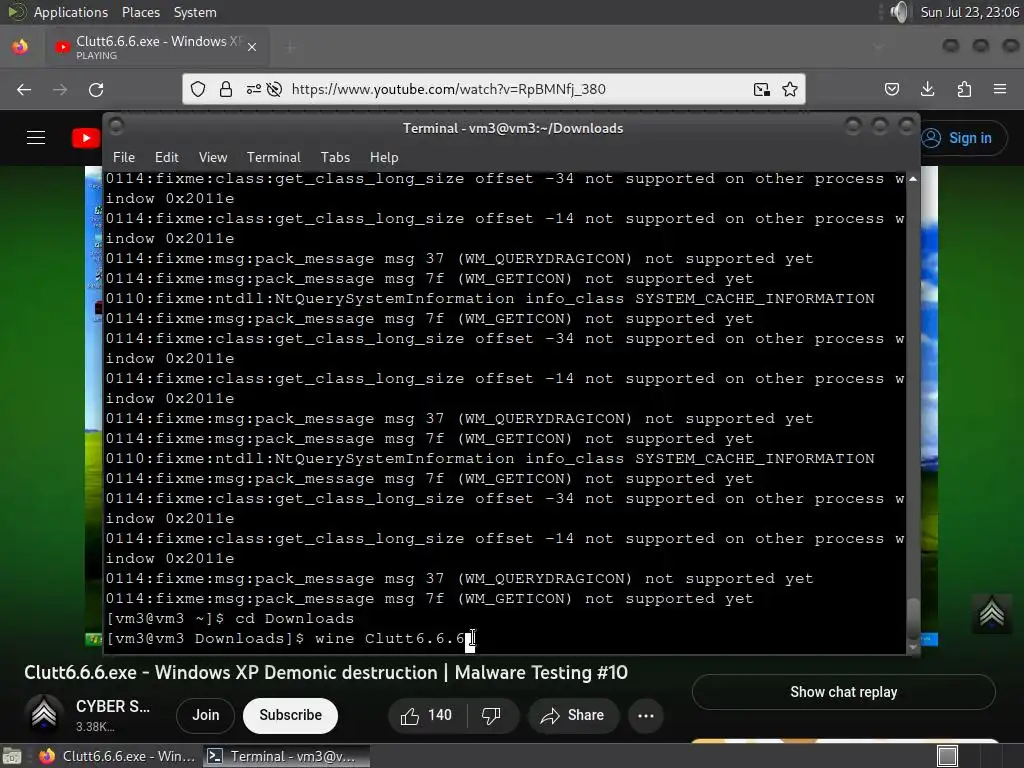Open the terminal File menu
Image resolution: width=1024 pixels, height=768 pixels.
[124, 157]
